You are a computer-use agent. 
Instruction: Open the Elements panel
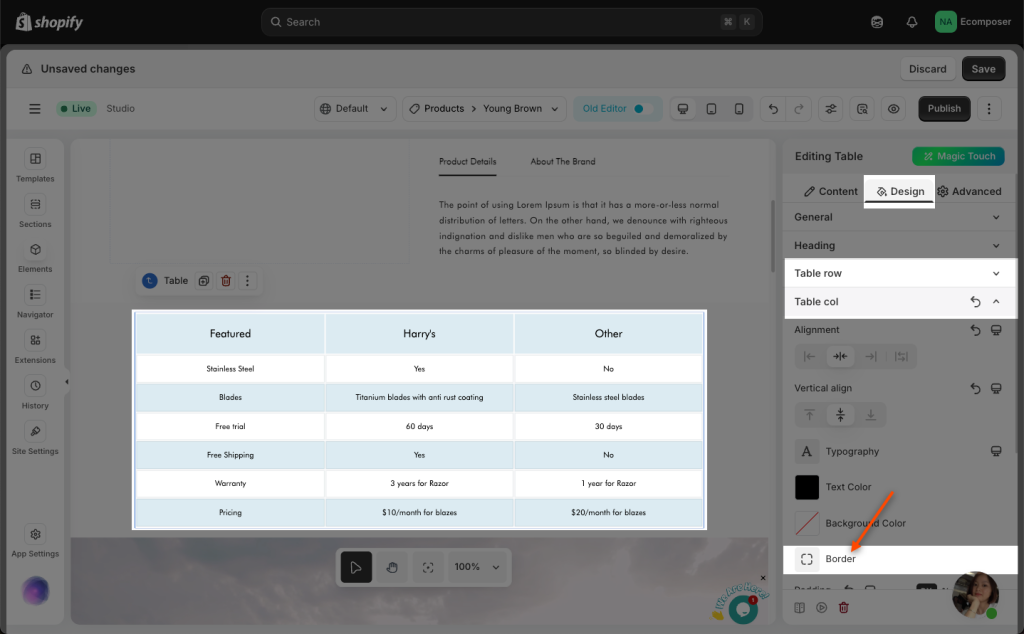pyautogui.click(x=35, y=256)
